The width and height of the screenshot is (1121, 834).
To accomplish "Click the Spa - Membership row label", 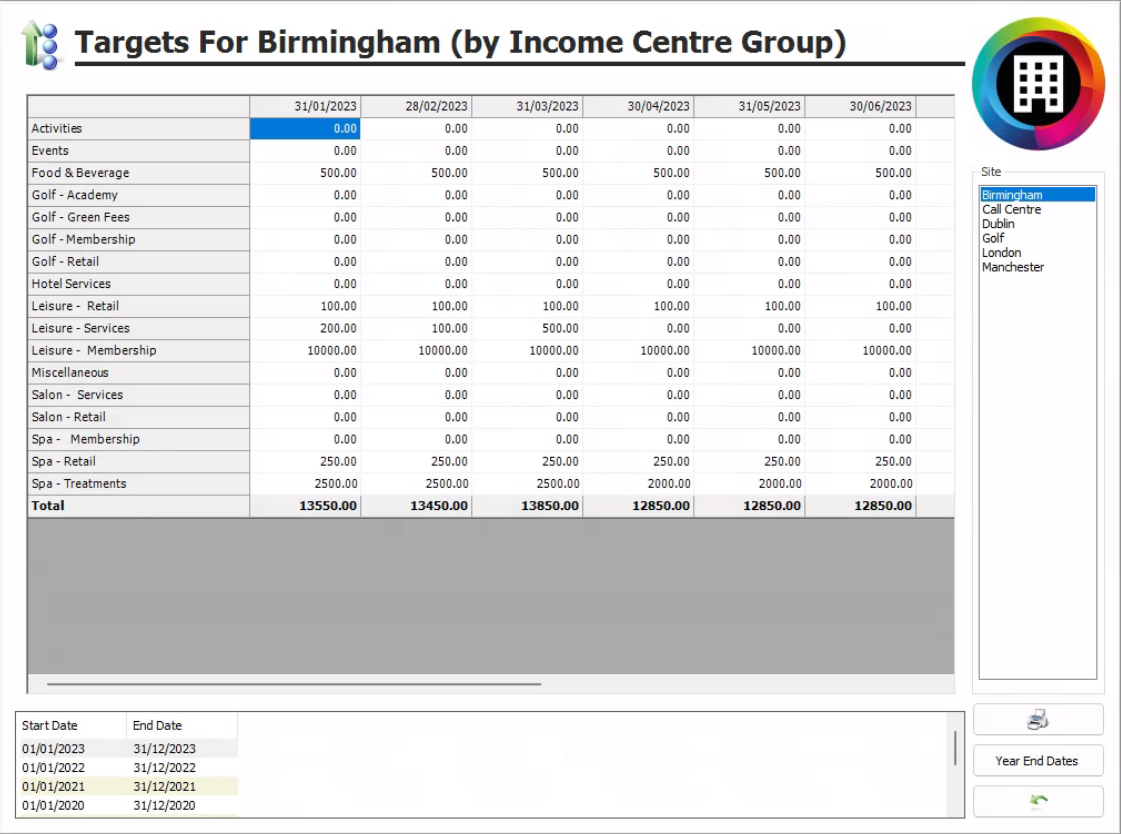I will [x=139, y=439].
